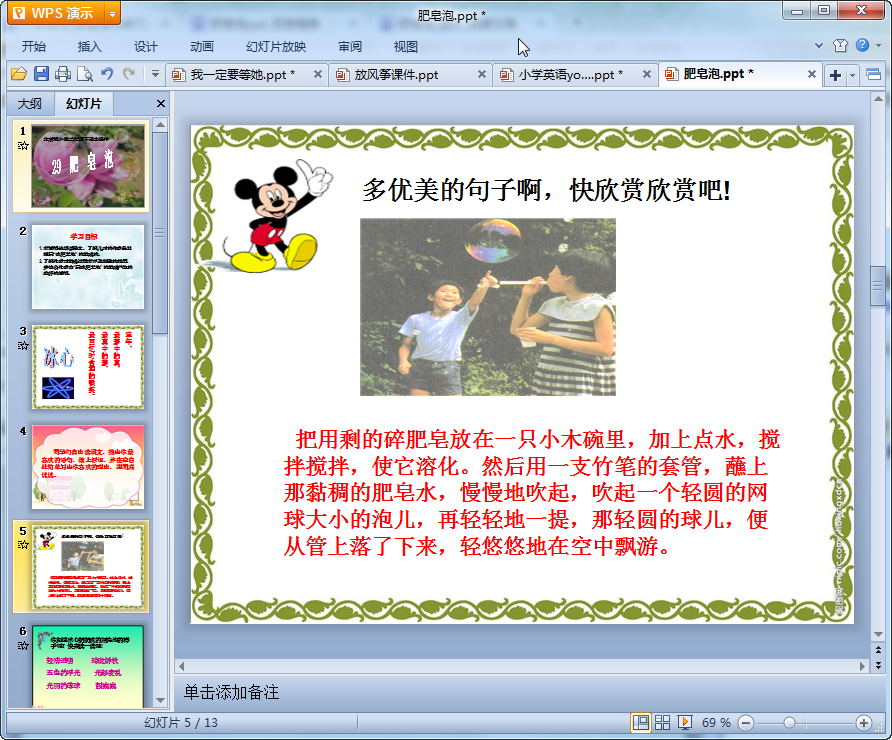892x740 pixels.
Task: Close the 我一定要等她.ppt tab
Action: click(318, 74)
